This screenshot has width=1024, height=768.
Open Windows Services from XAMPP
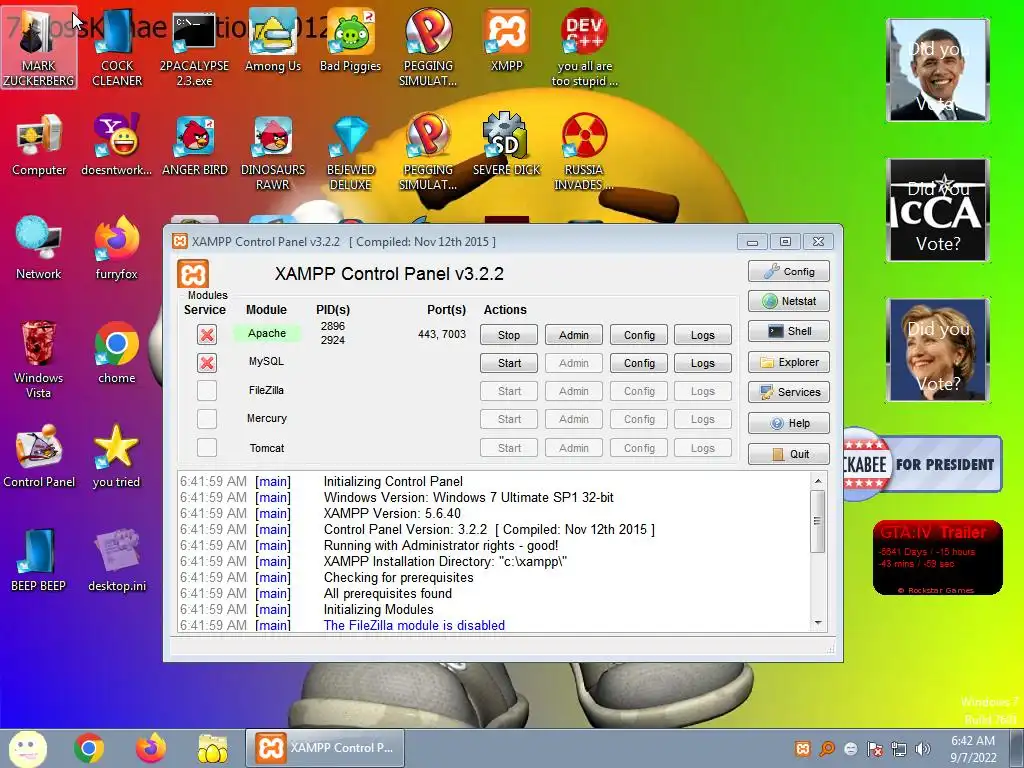(789, 392)
